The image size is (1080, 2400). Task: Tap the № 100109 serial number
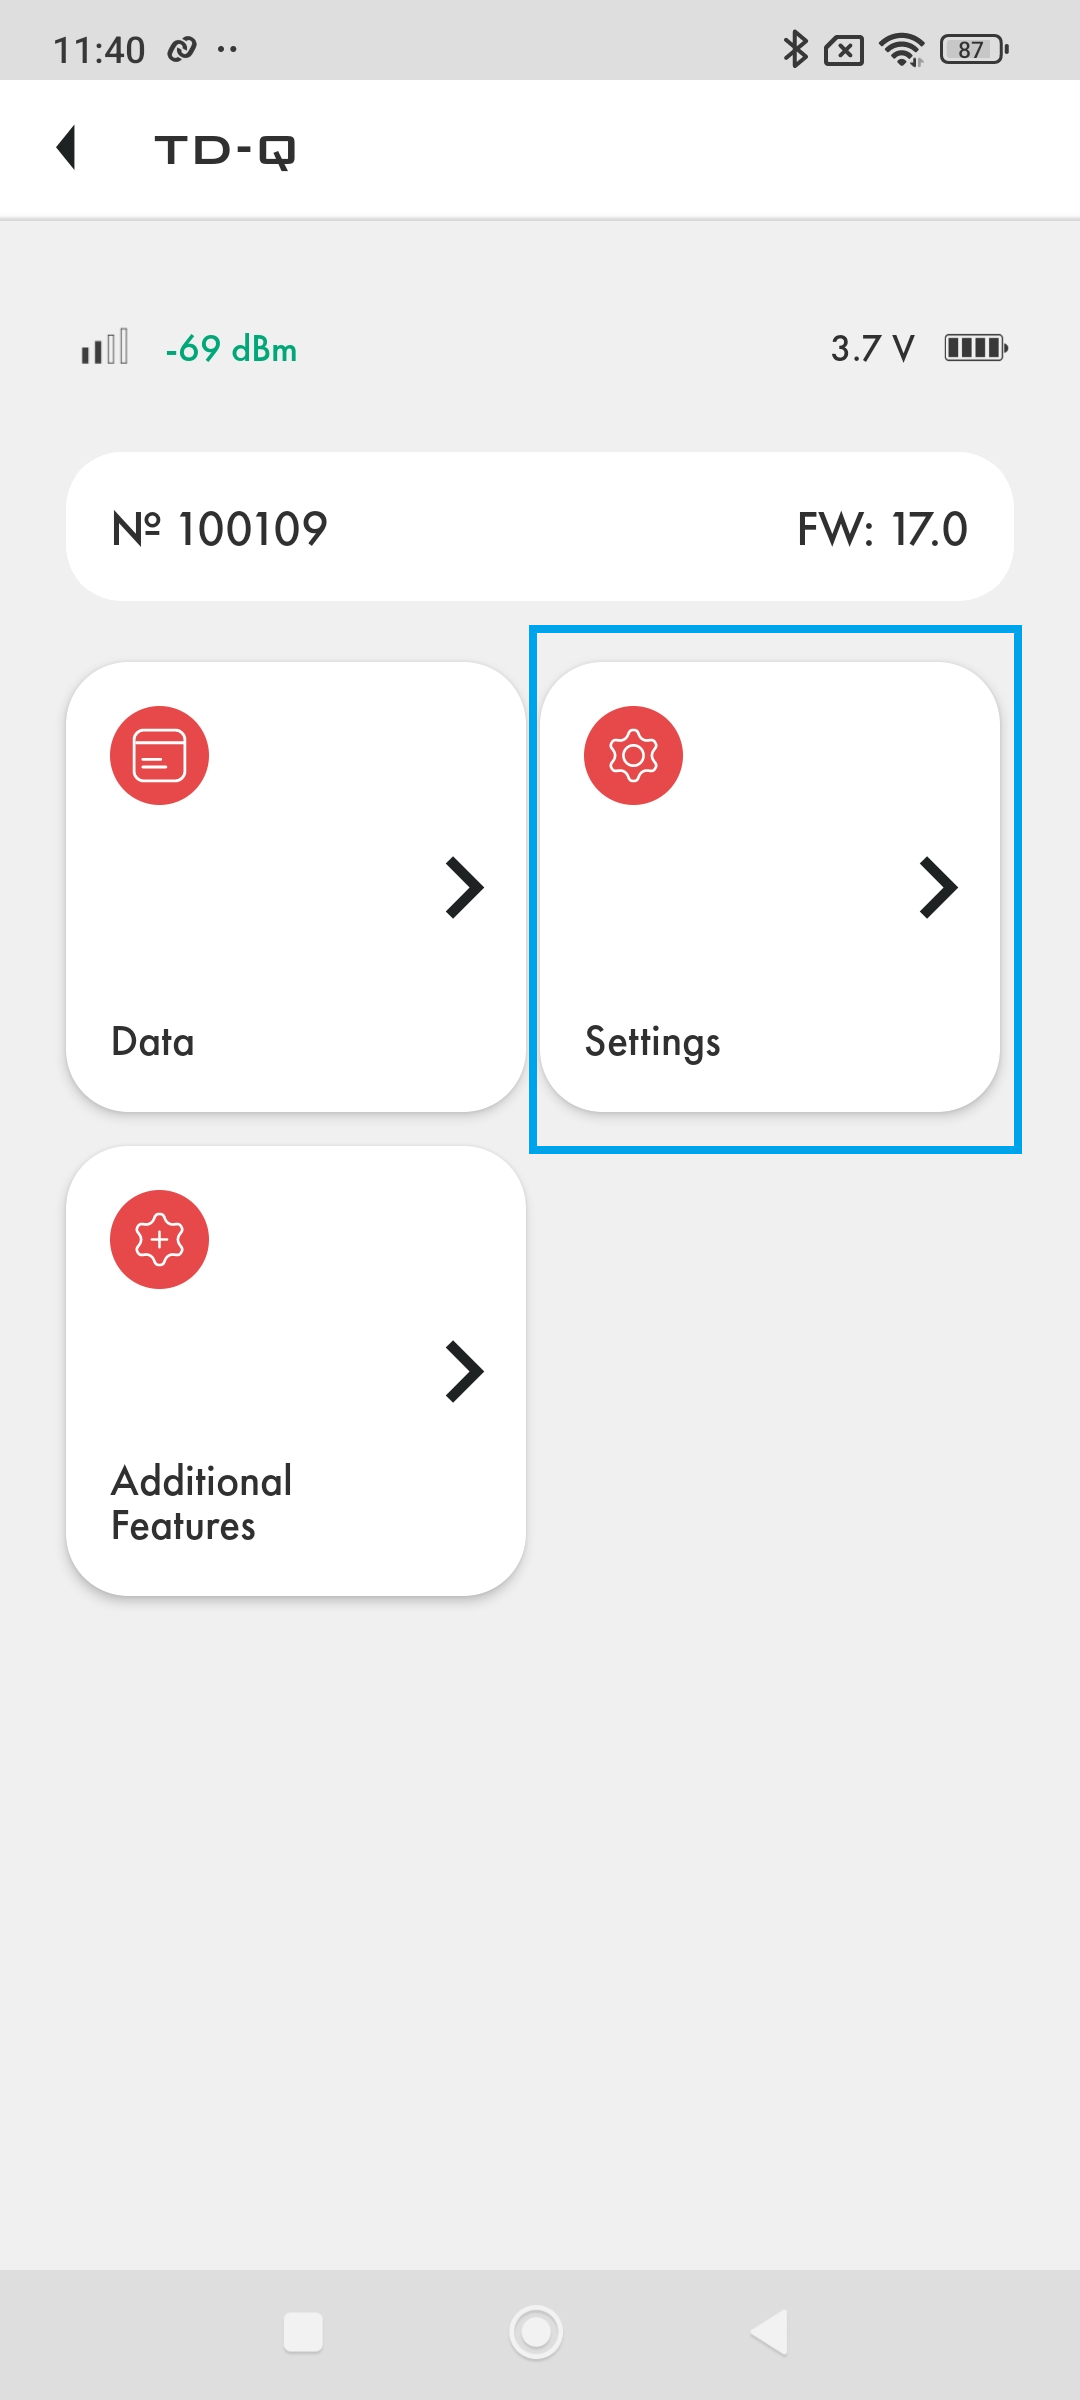pos(220,528)
